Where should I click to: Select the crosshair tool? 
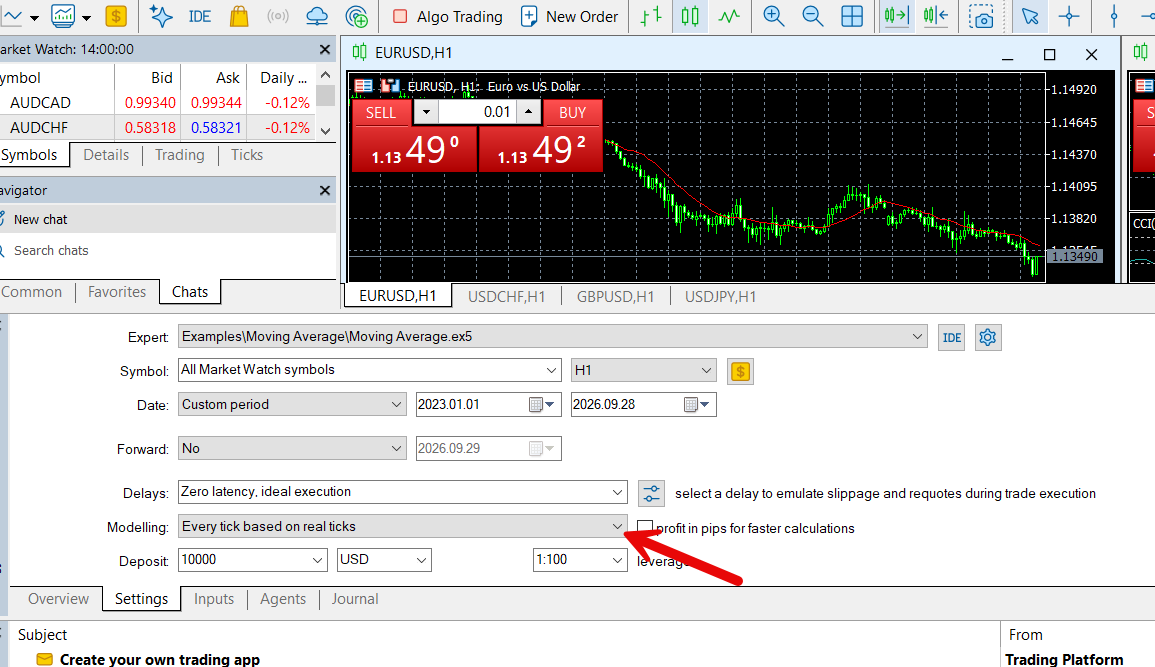pos(1069,16)
